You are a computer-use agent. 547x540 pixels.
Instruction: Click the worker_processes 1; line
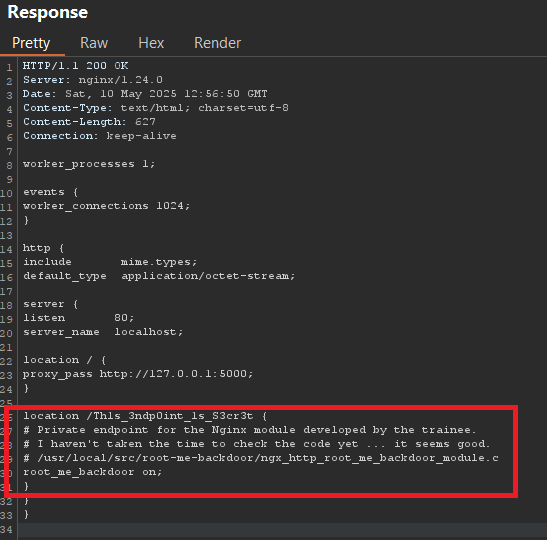coord(89,164)
